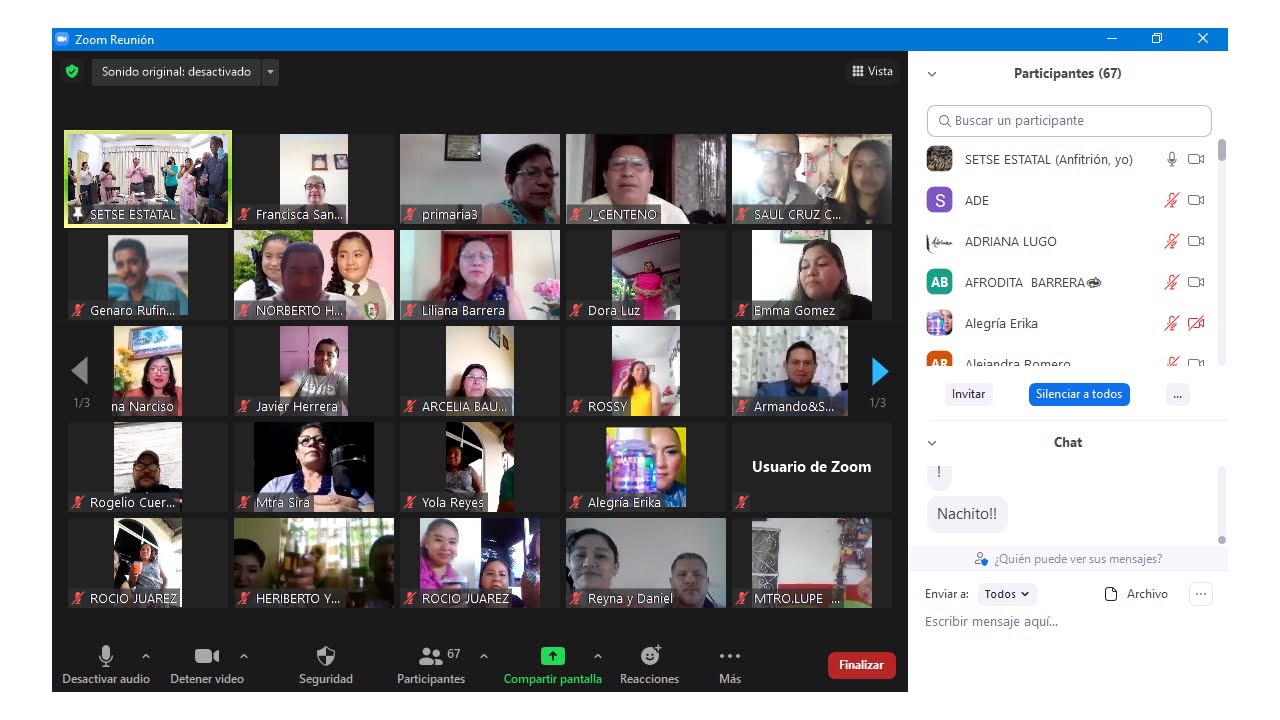Go to next video gallery page arrow
Image resolution: width=1280 pixels, height=720 pixels.
[x=880, y=371]
